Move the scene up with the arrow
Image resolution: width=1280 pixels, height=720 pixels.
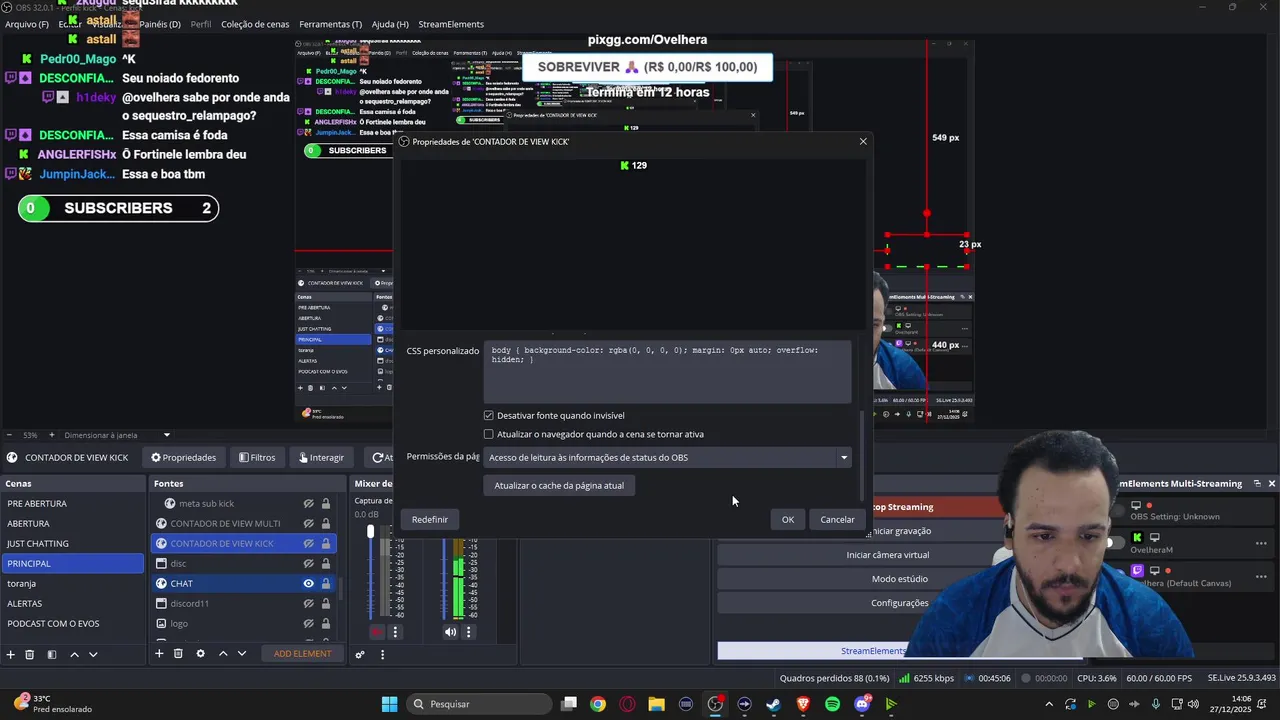74,654
